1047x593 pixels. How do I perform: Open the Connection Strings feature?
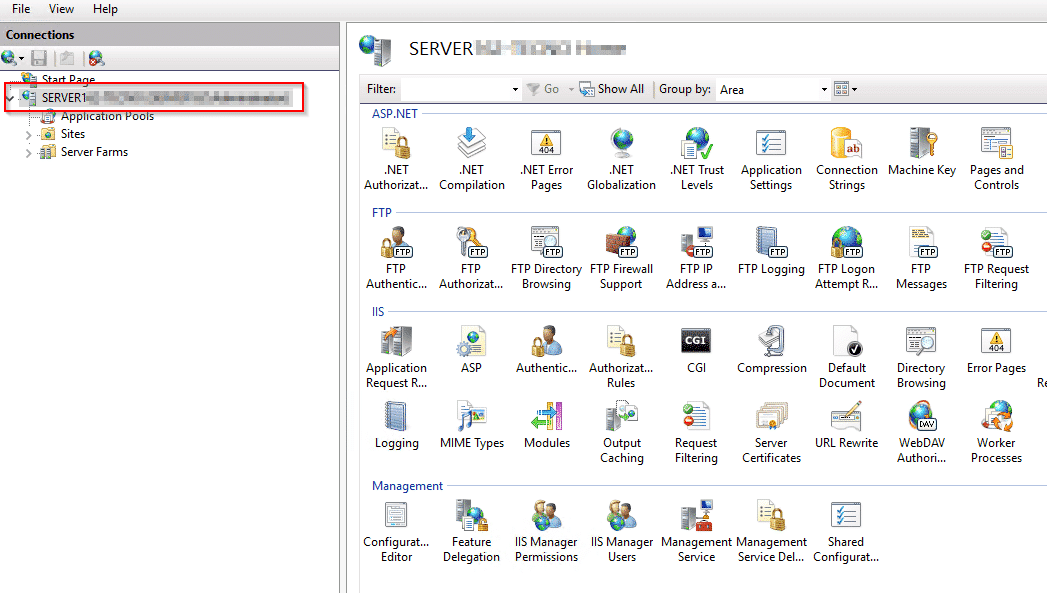click(847, 160)
